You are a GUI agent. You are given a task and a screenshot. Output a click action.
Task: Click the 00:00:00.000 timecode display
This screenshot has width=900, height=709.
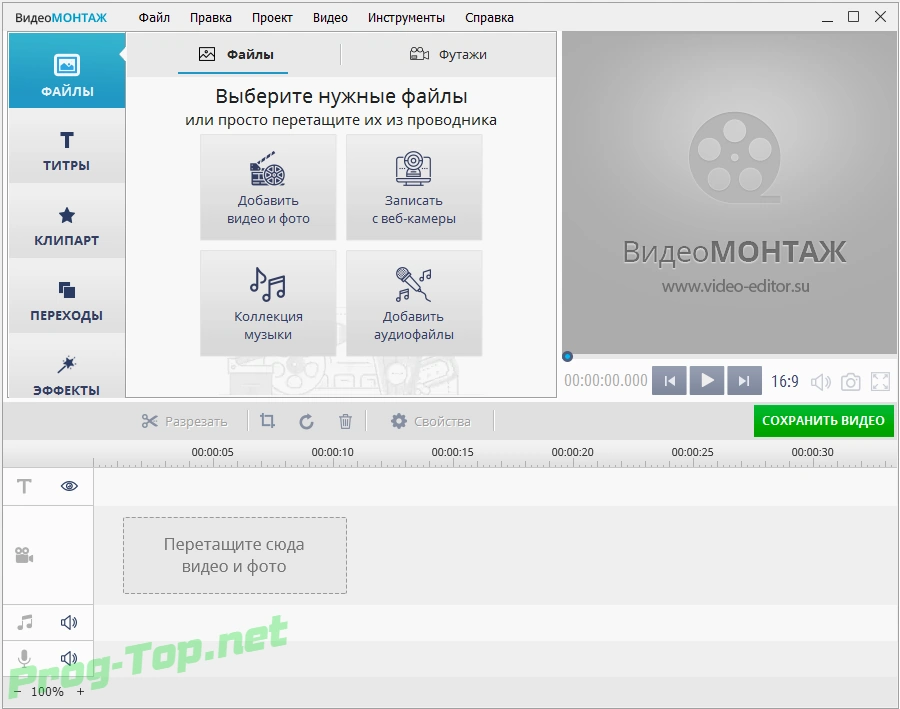606,381
